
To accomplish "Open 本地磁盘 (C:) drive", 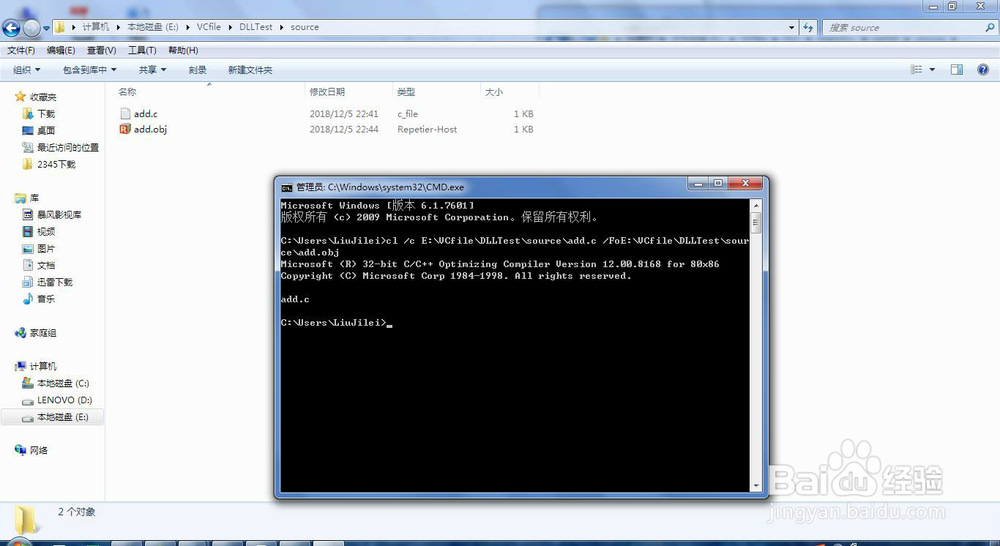I will point(63,383).
